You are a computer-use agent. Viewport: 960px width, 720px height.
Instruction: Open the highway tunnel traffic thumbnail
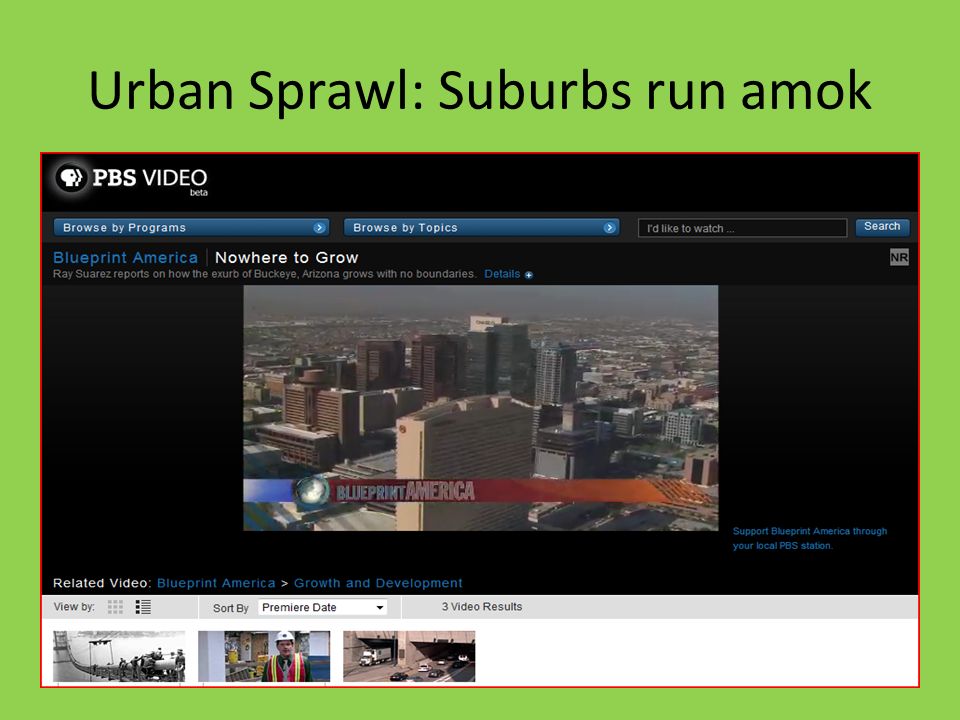409,656
